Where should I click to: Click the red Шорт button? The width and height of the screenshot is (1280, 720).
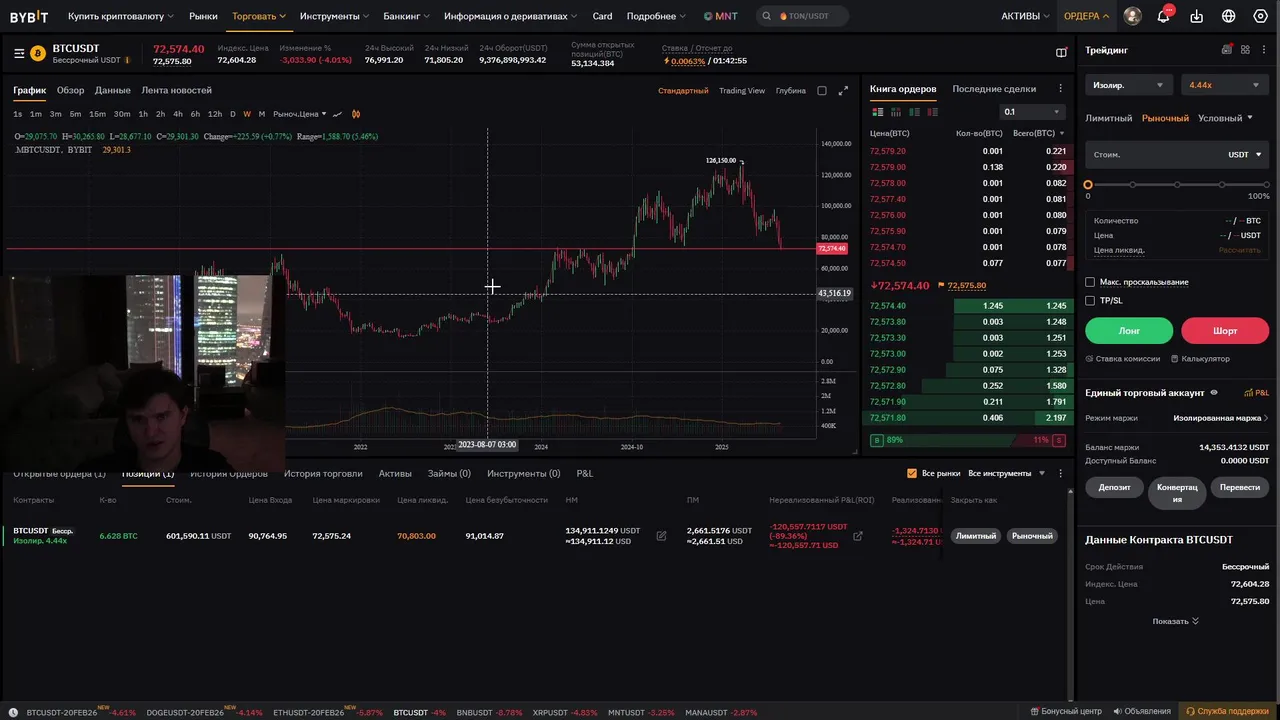(x=1225, y=331)
